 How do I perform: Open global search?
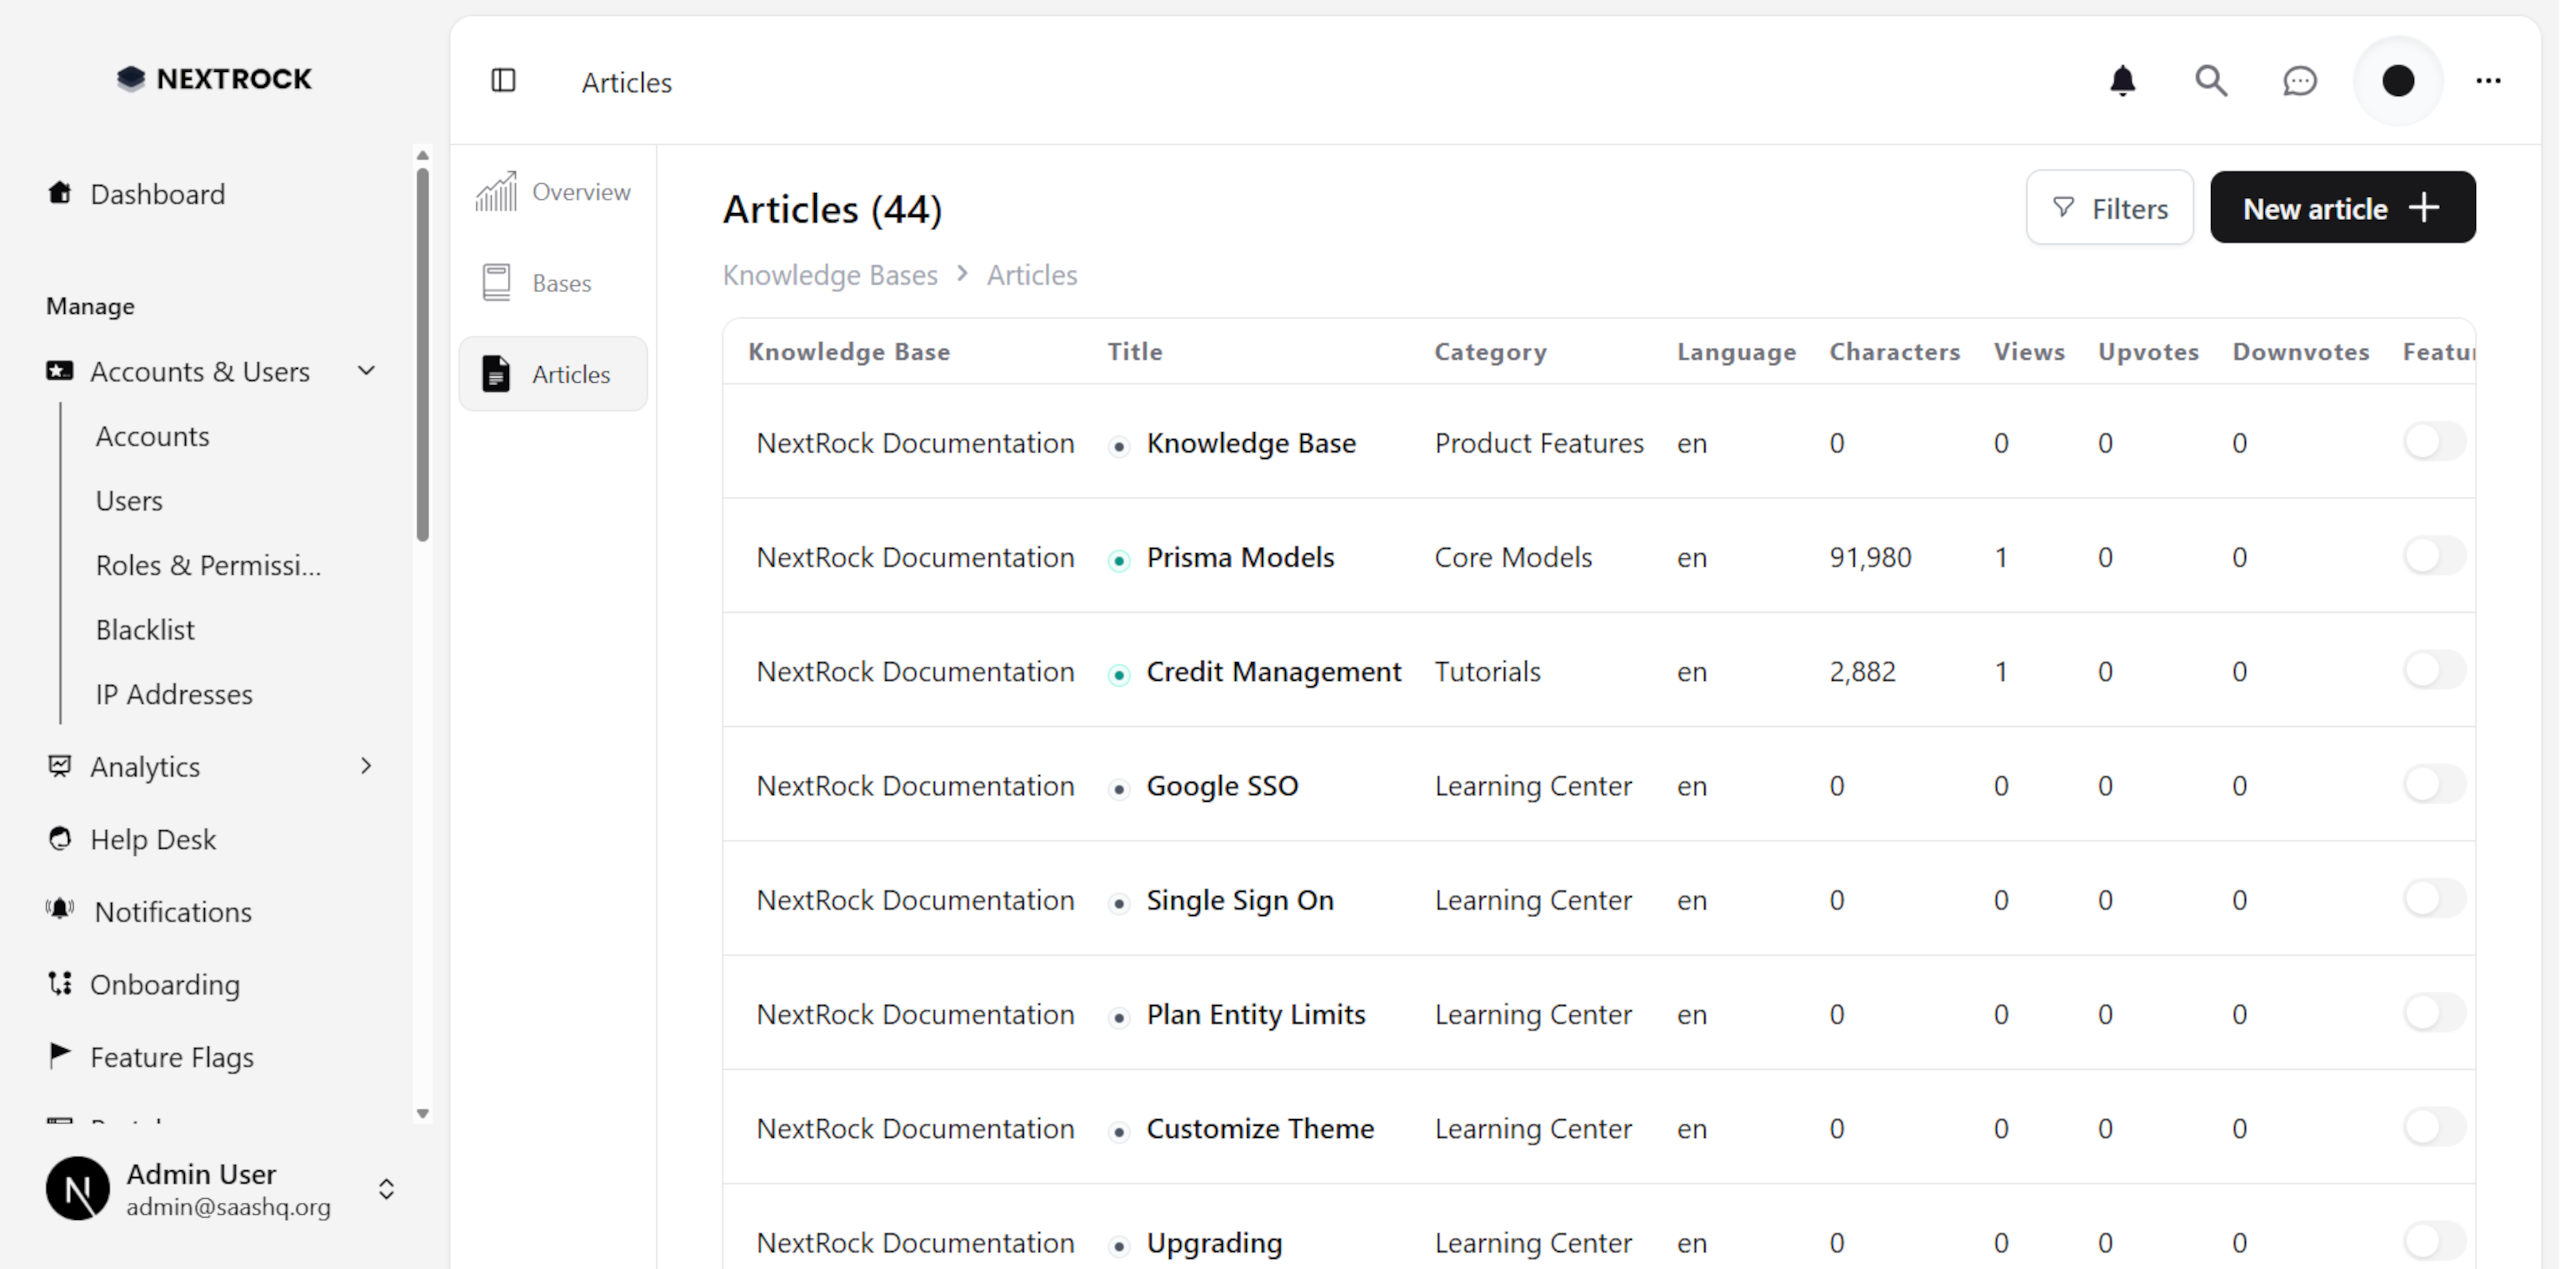click(2211, 81)
